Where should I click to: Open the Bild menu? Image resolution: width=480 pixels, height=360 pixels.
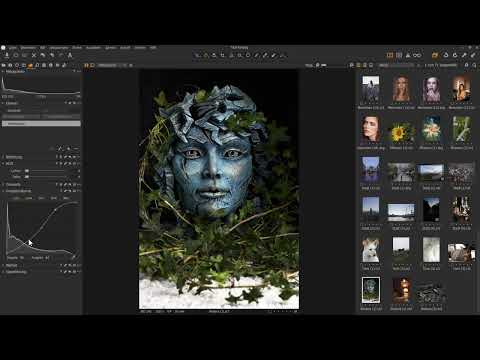point(43,48)
